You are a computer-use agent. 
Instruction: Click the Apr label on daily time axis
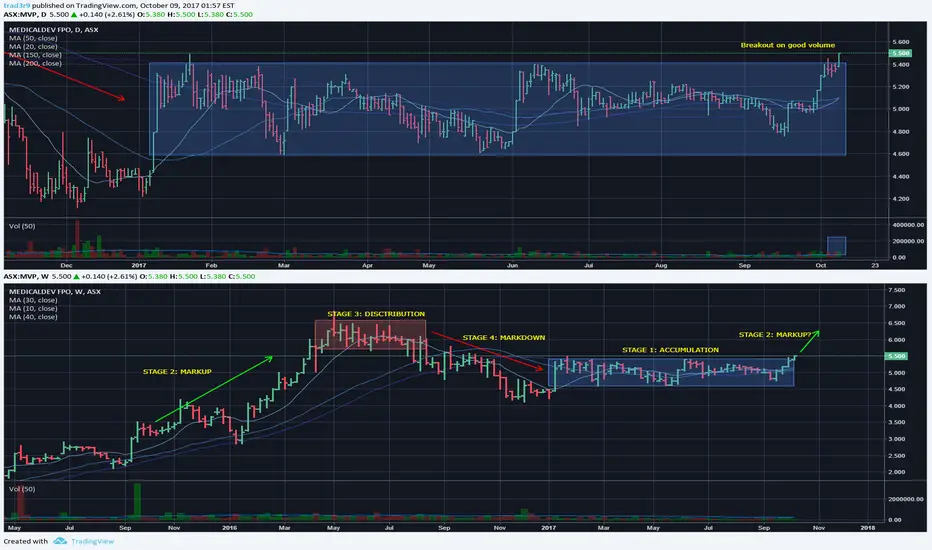pos(367,266)
